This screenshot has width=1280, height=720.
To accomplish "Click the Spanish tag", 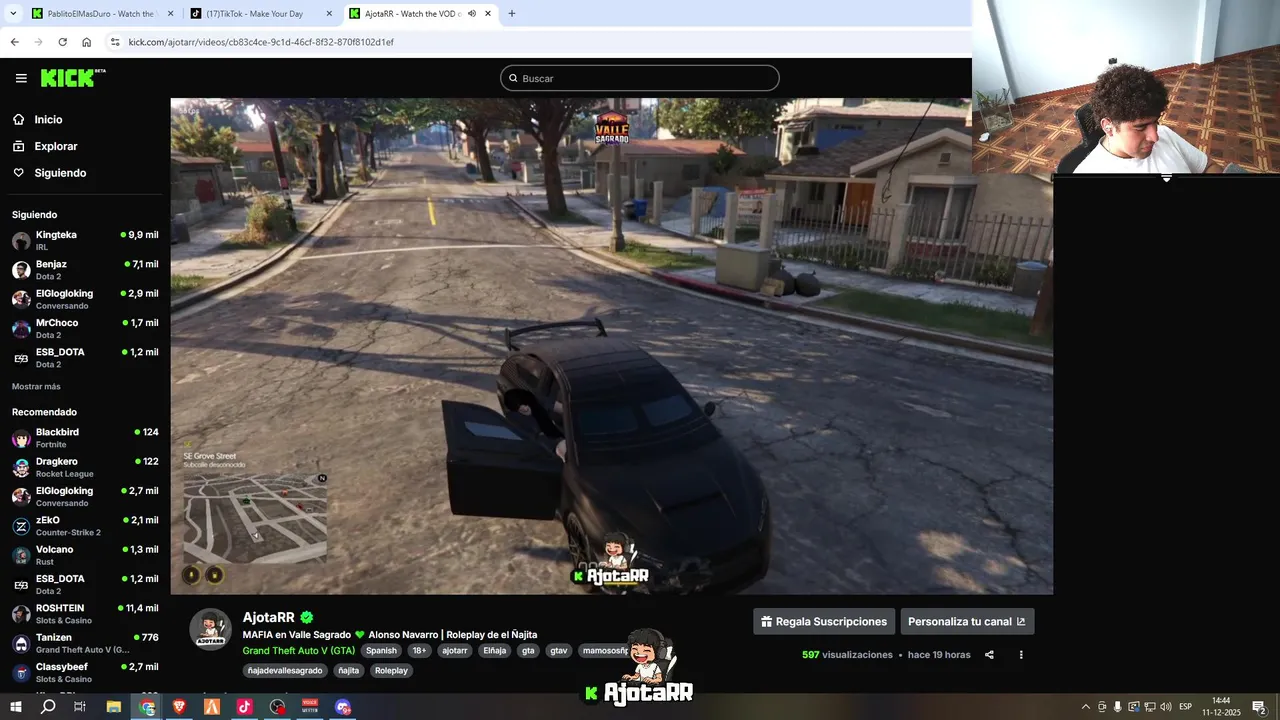I will point(381,651).
